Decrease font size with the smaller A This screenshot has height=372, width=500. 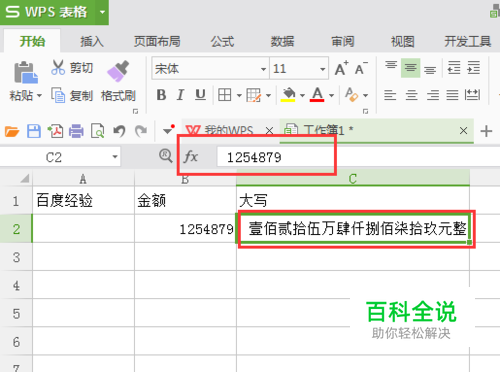(361, 69)
